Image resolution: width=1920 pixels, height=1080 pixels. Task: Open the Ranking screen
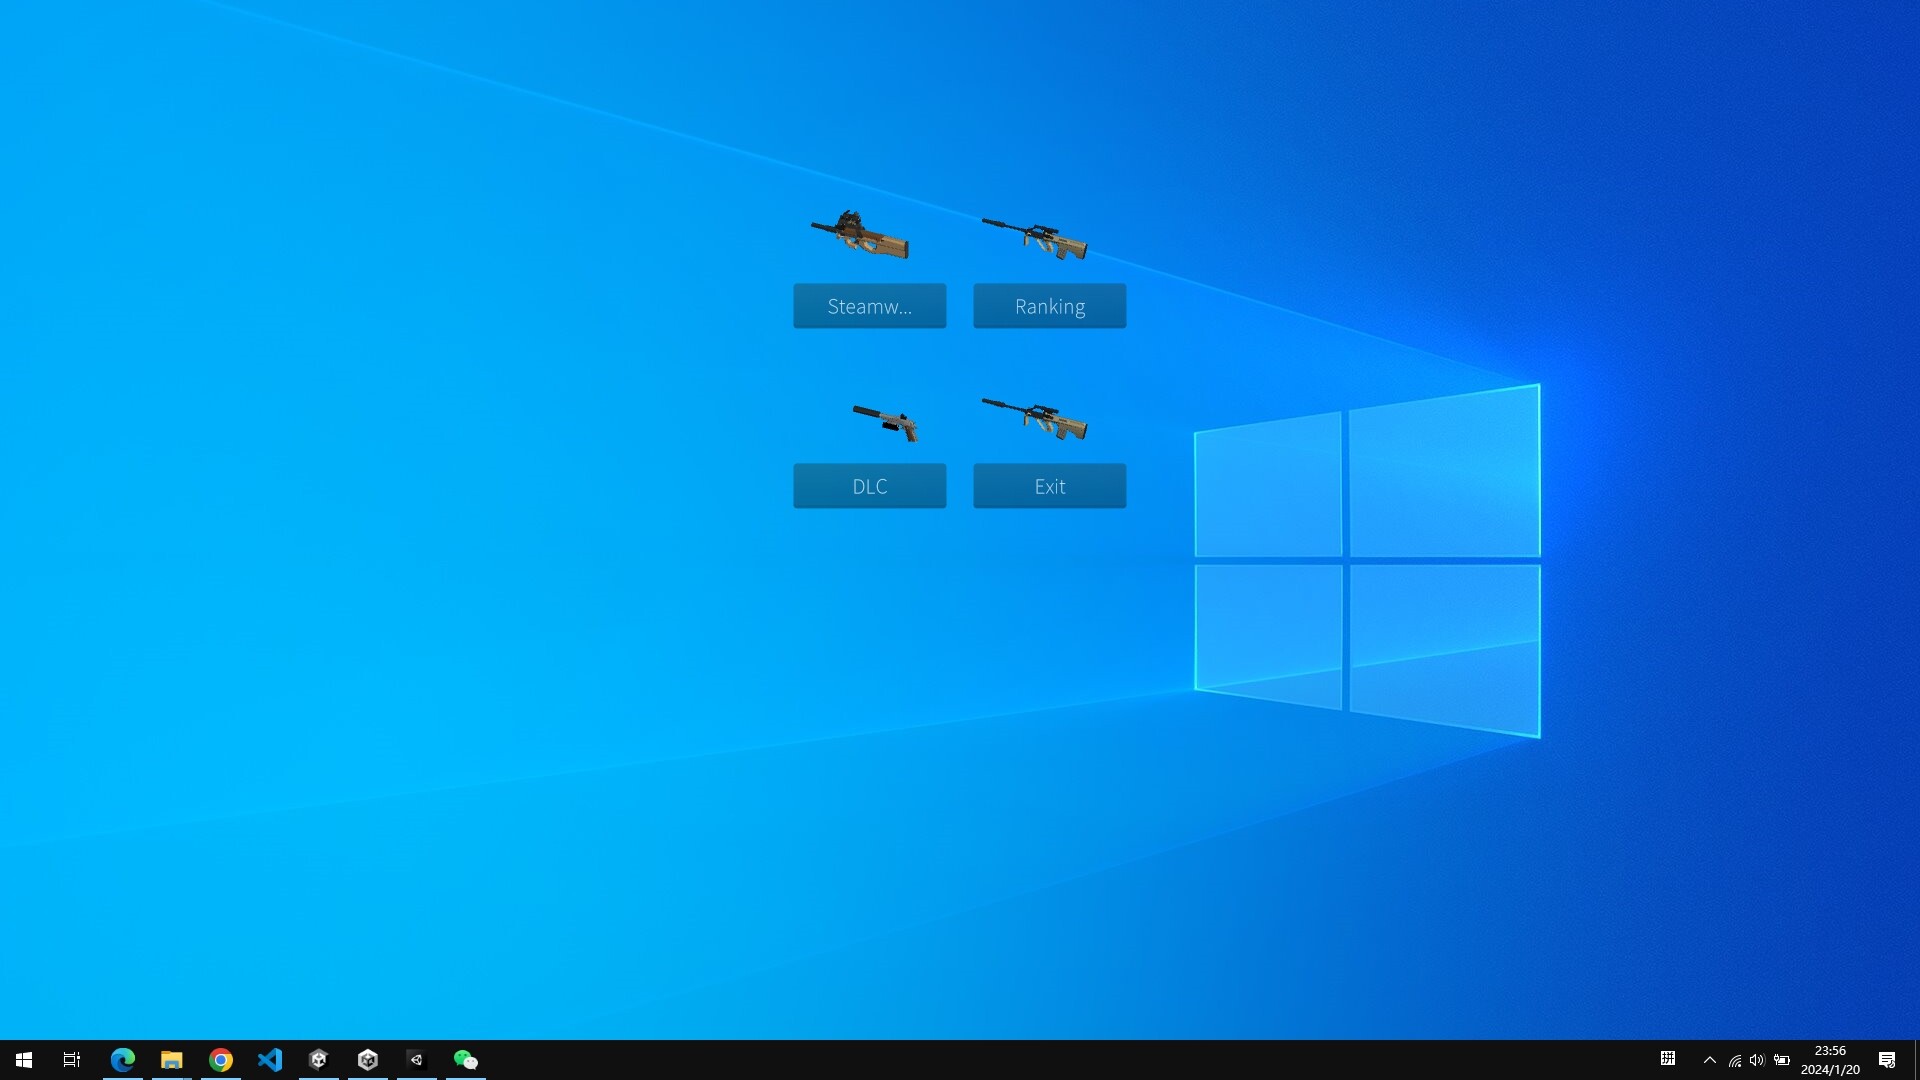[1049, 306]
